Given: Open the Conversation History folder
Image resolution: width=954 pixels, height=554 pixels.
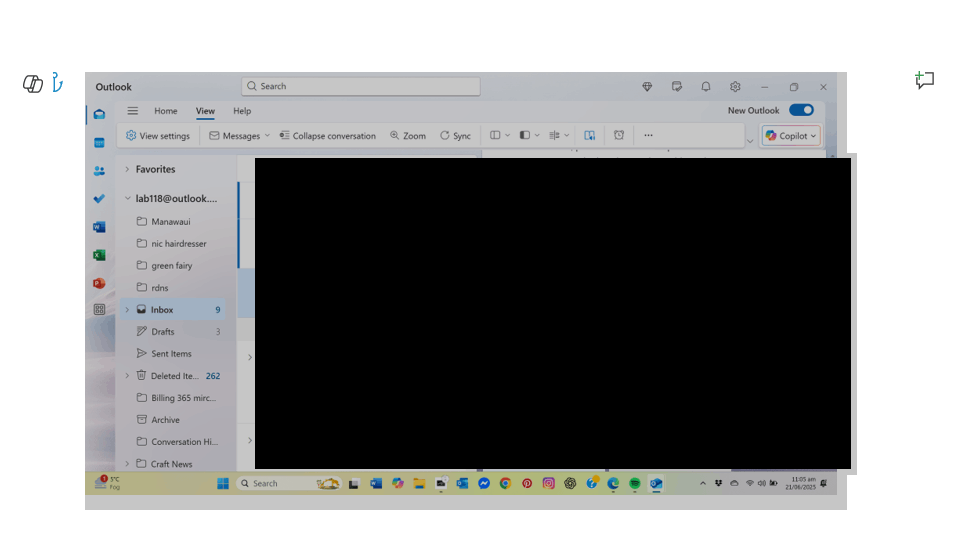Looking at the screenshot, I should (173, 441).
